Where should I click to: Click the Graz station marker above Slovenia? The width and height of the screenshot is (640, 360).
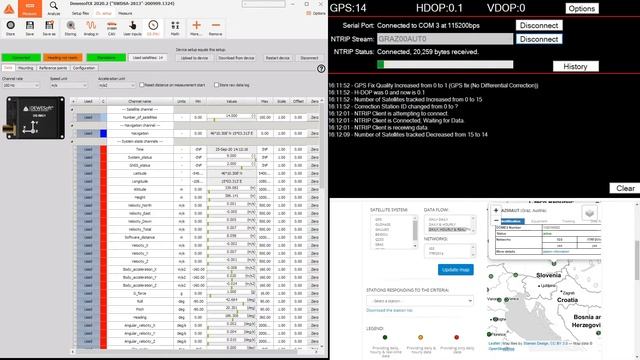click(554, 263)
